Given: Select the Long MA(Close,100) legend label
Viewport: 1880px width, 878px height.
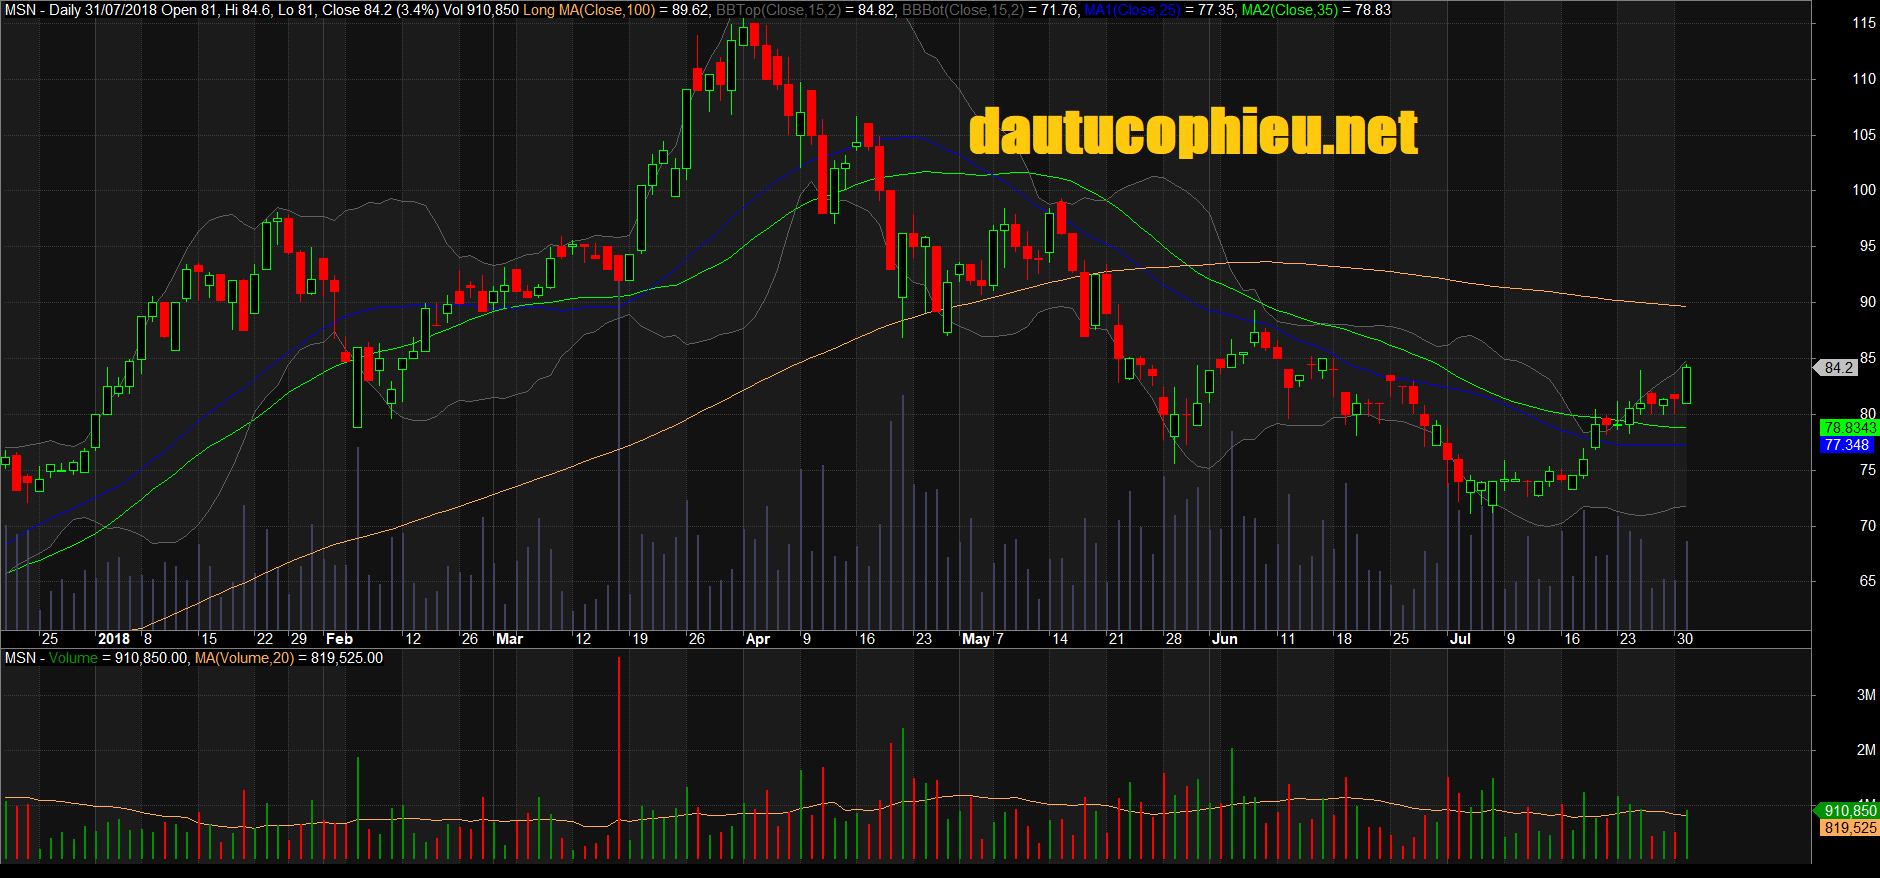Looking at the screenshot, I should pos(589,10).
